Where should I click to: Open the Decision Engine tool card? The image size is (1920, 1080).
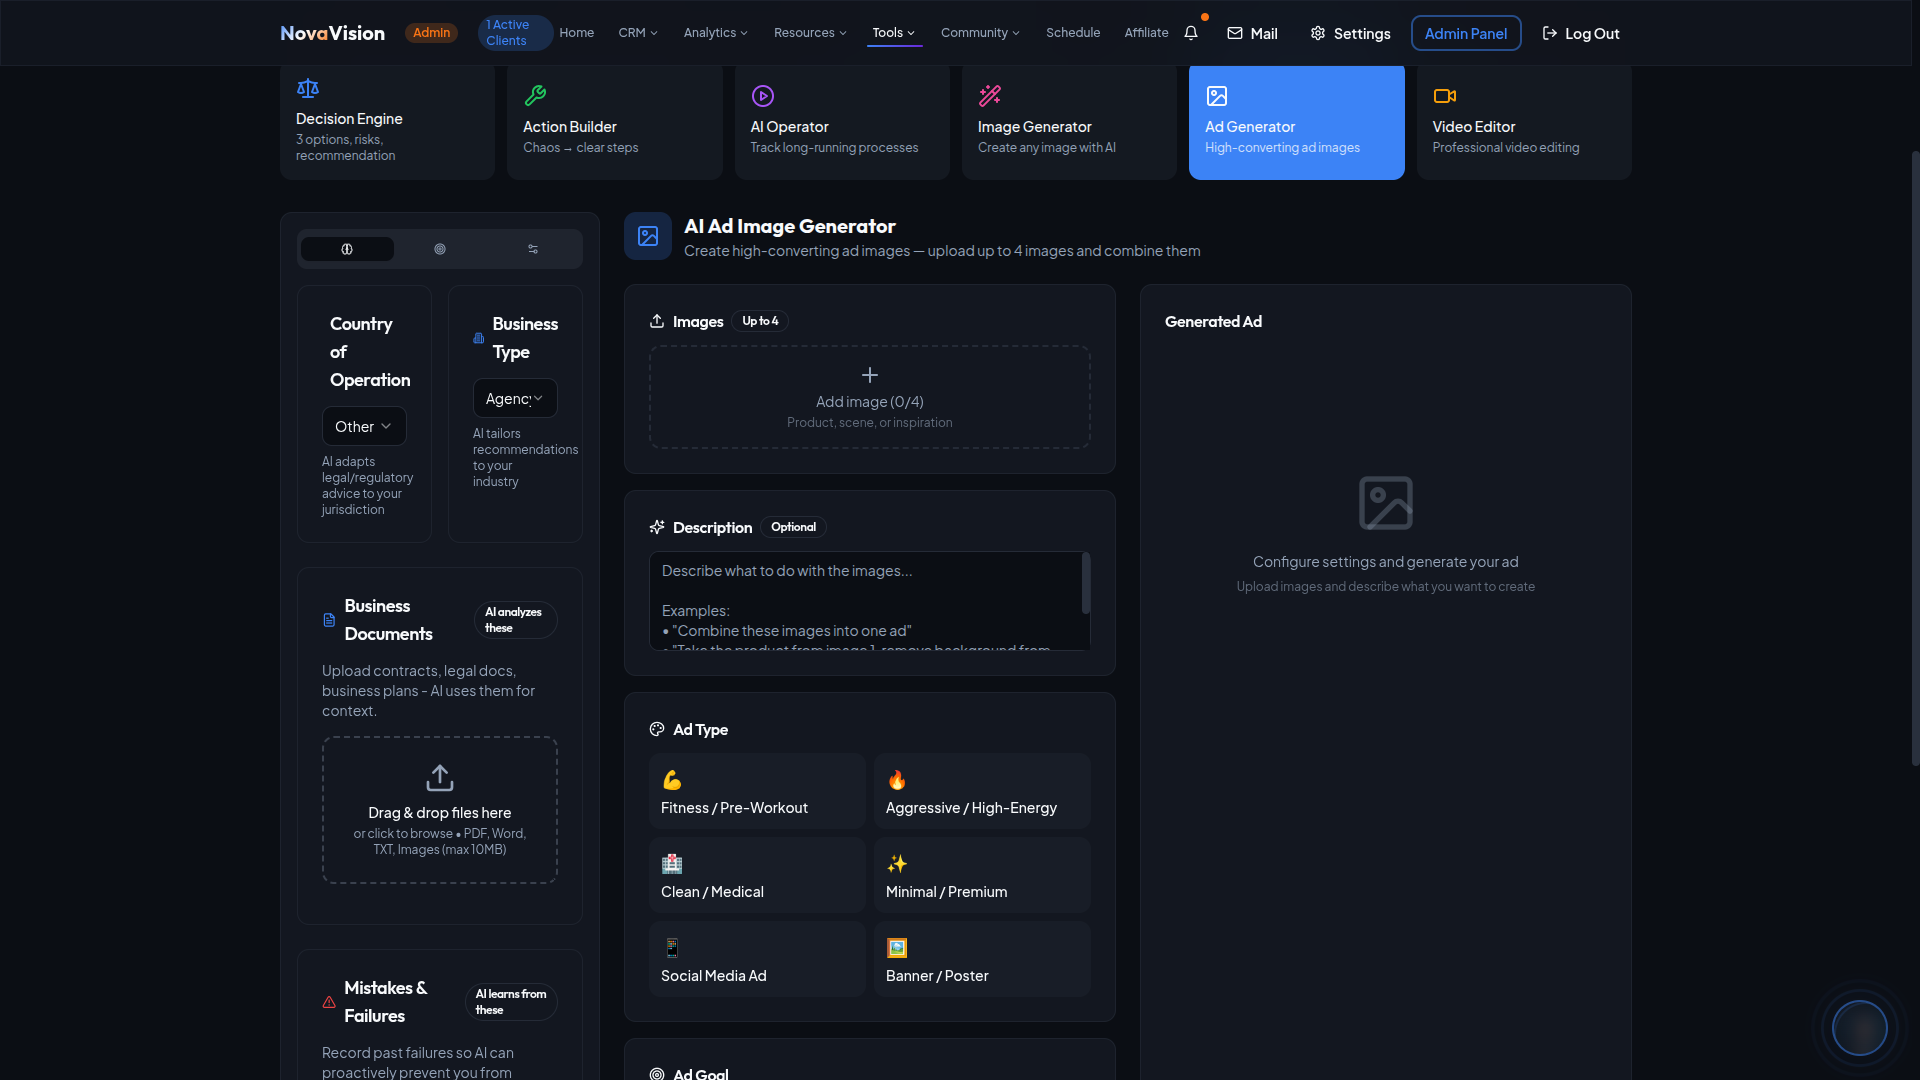(x=387, y=122)
